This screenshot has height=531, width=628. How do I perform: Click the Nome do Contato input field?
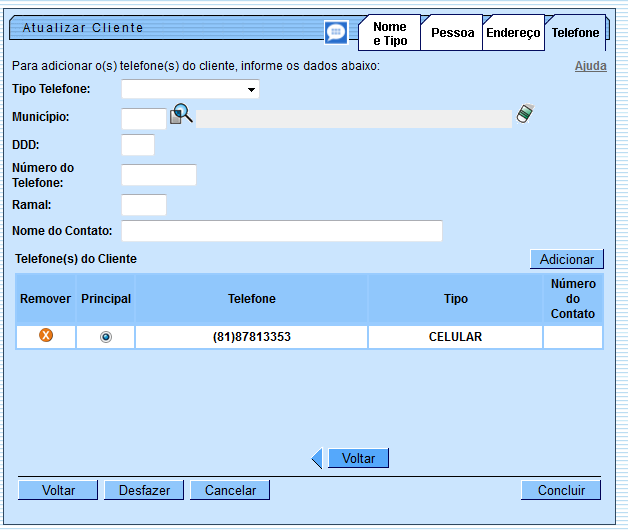(x=281, y=231)
